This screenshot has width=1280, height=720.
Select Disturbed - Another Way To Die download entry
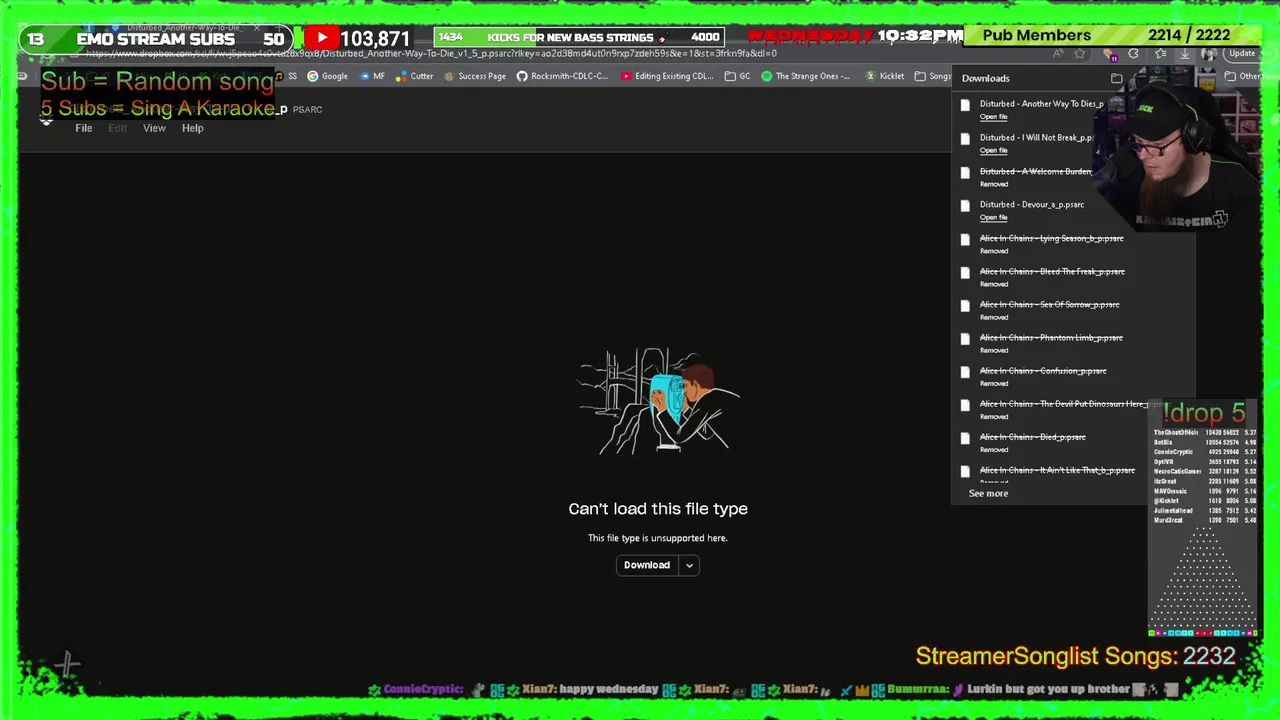point(1041,104)
